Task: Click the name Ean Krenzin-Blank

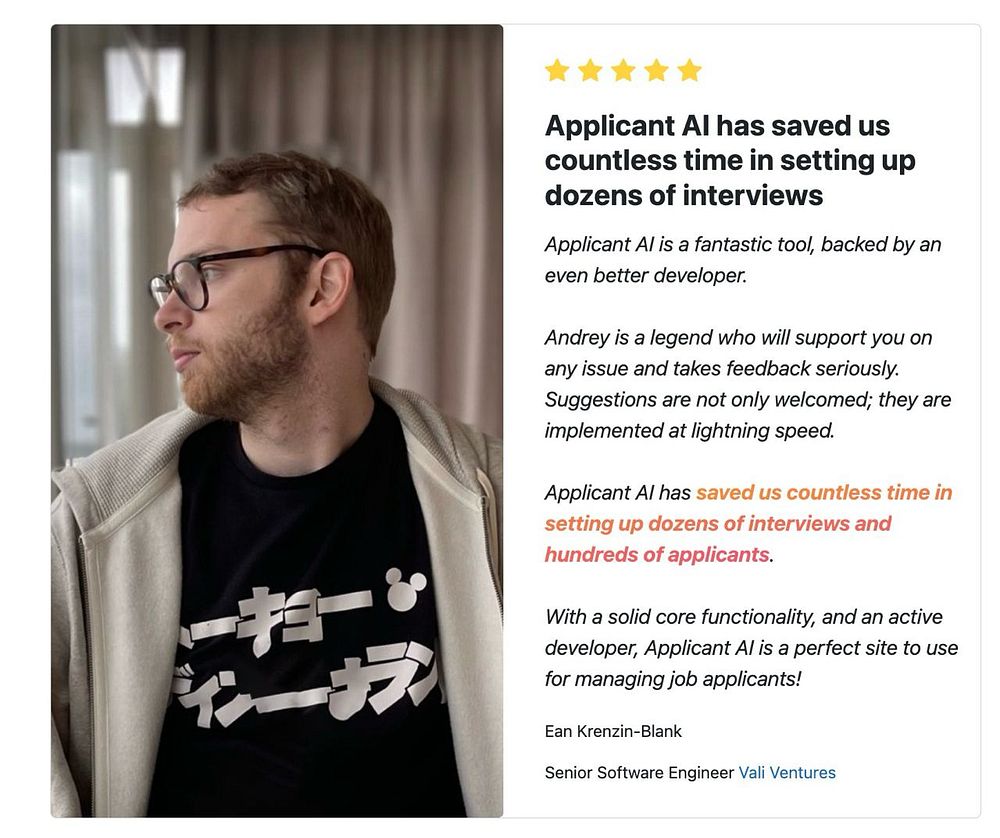Action: point(613,731)
